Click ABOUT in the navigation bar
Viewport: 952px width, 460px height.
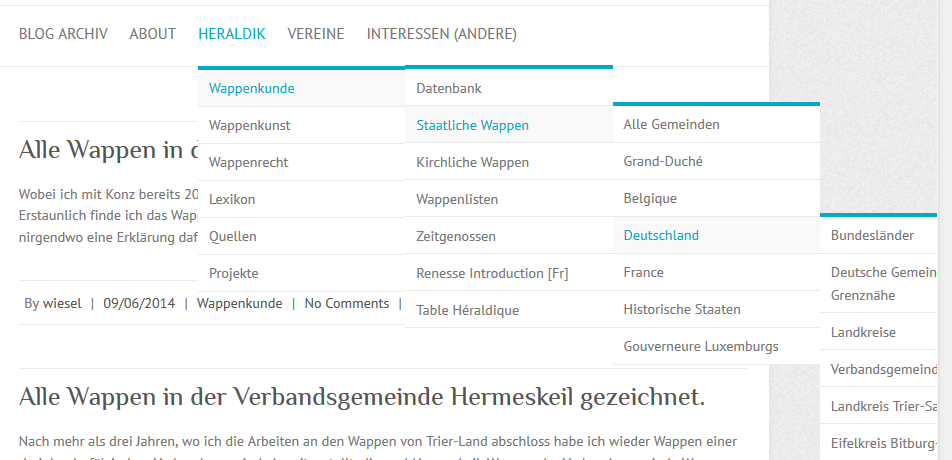coord(153,34)
